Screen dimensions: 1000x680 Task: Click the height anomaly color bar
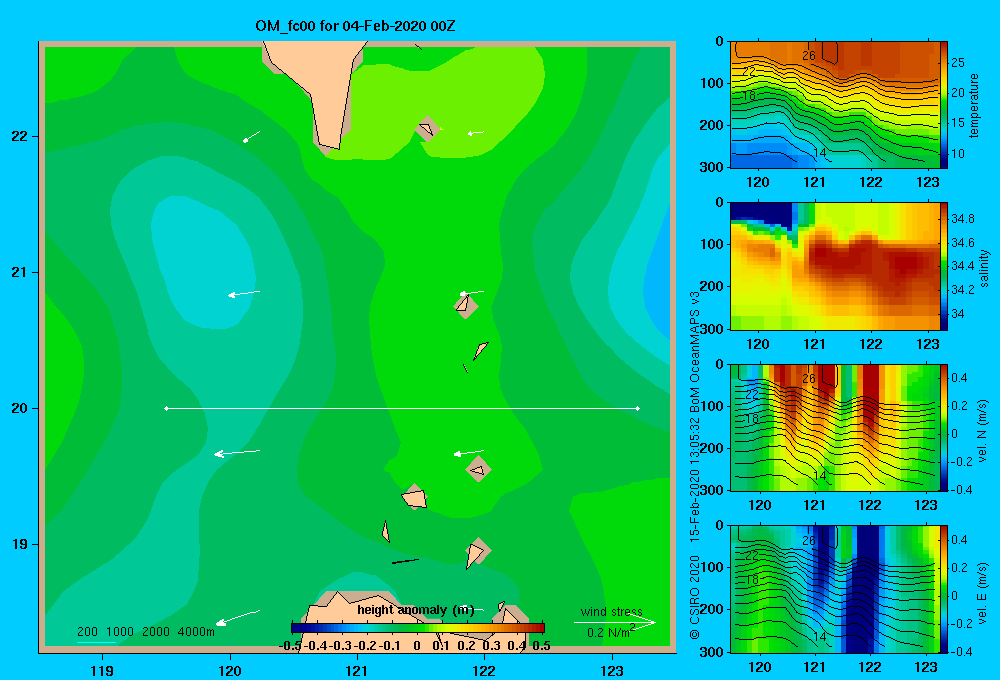pos(418,628)
